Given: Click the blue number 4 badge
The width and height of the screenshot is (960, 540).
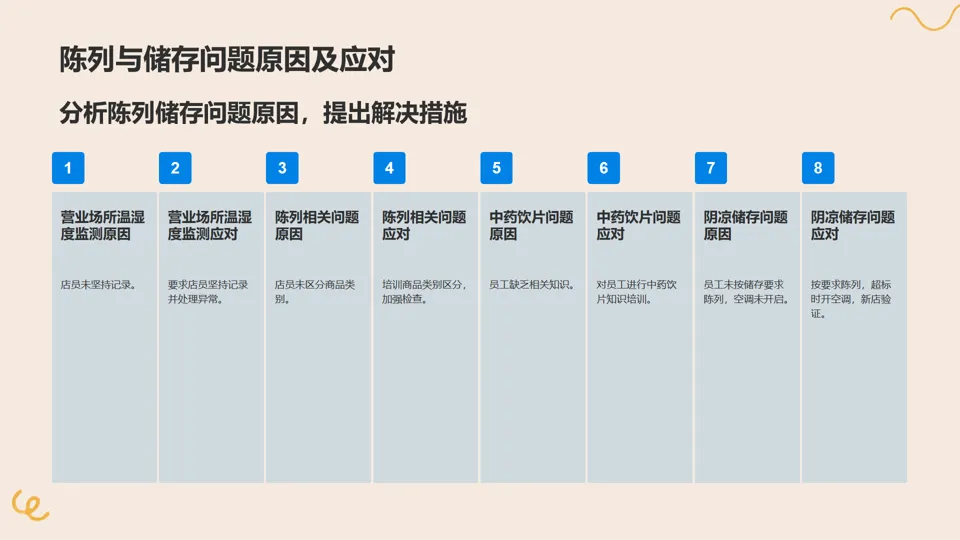Looking at the screenshot, I should coord(389,168).
